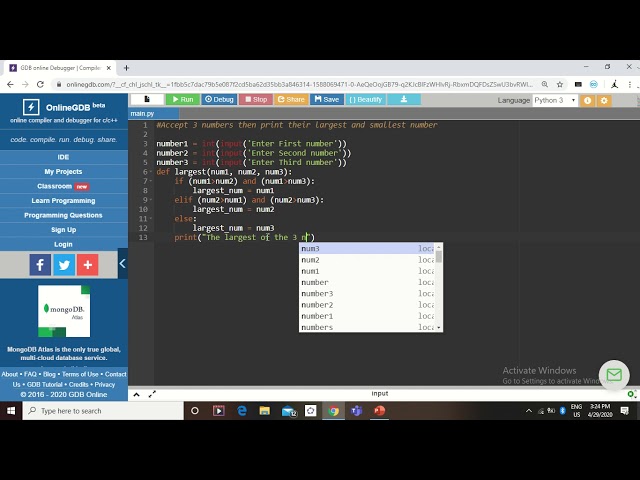This screenshot has width=640, height=480.
Task: Open the Classroom section
Action: [x=63, y=186]
